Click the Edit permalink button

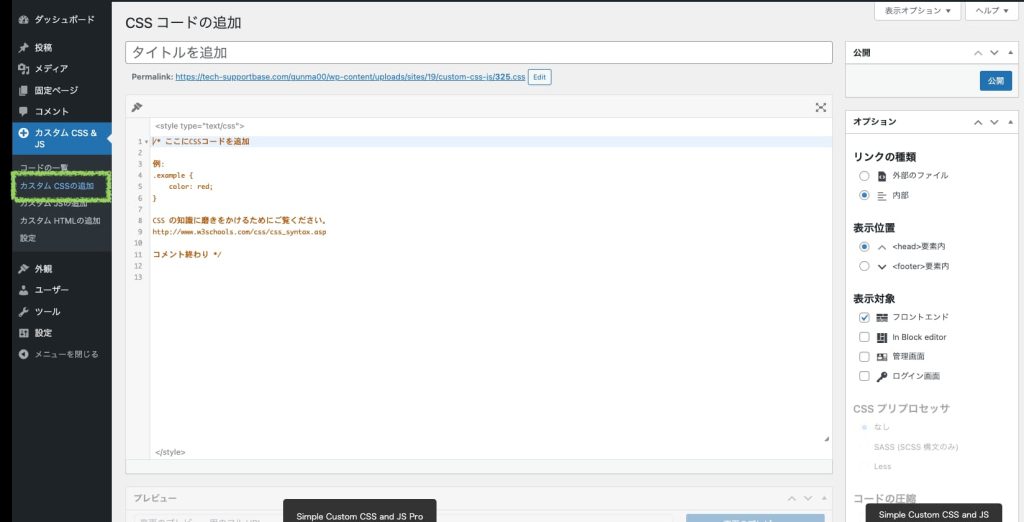coord(539,77)
